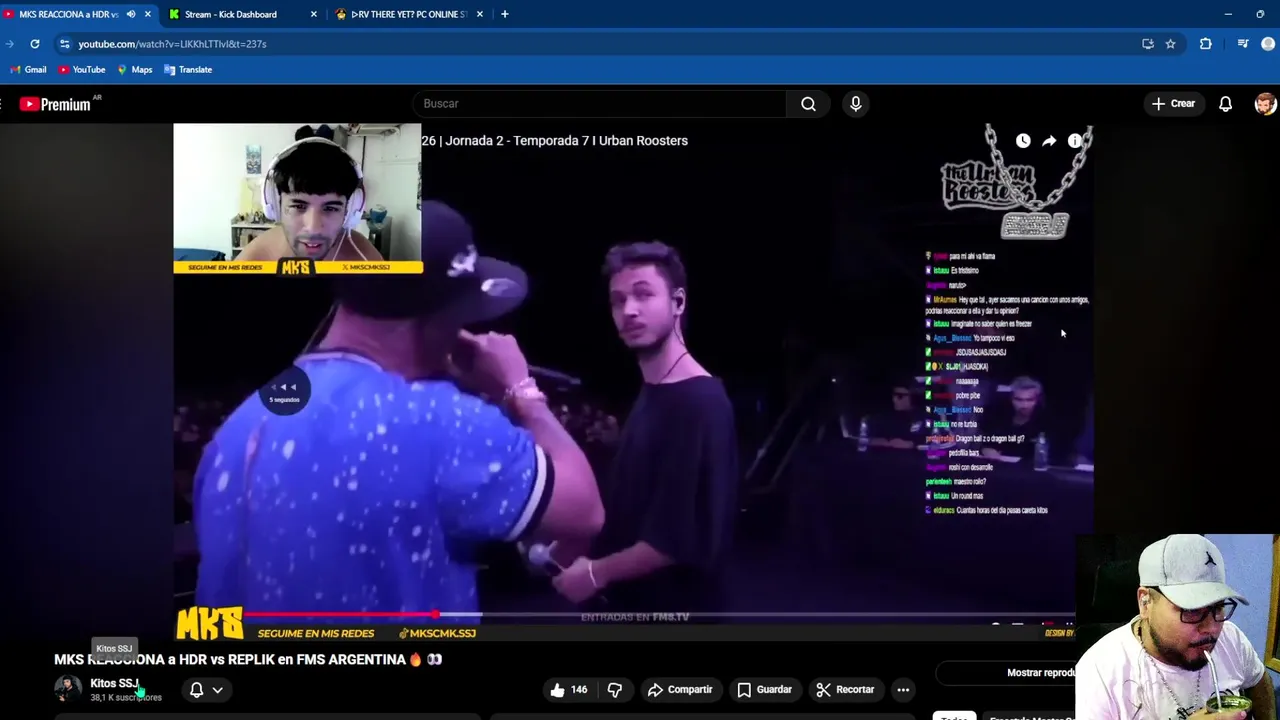Reload the current page
The image size is (1280, 720).
point(35,44)
